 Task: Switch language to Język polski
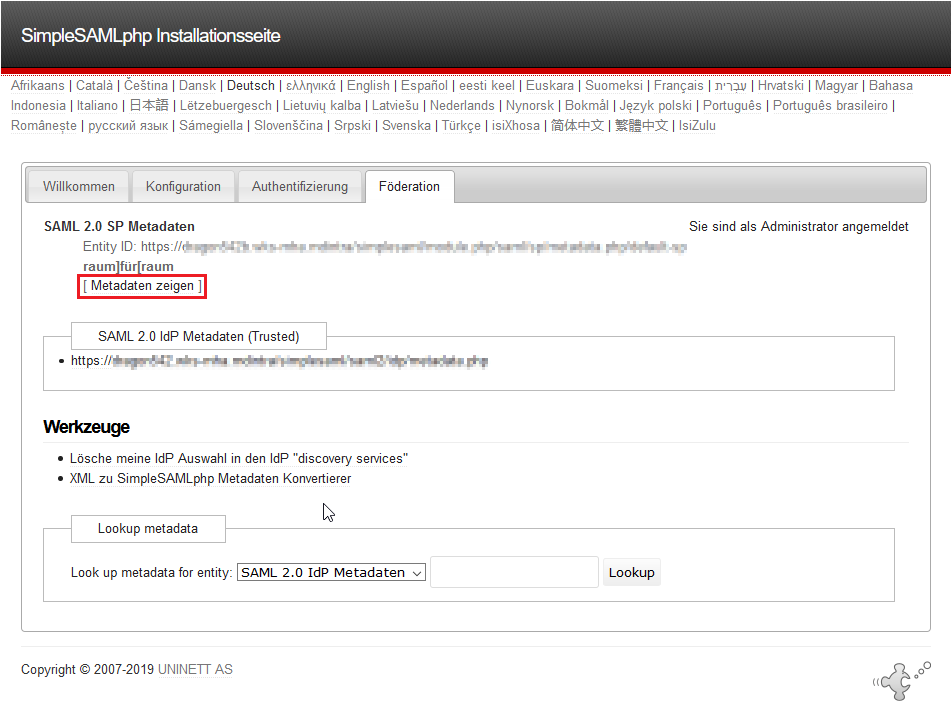(x=656, y=106)
